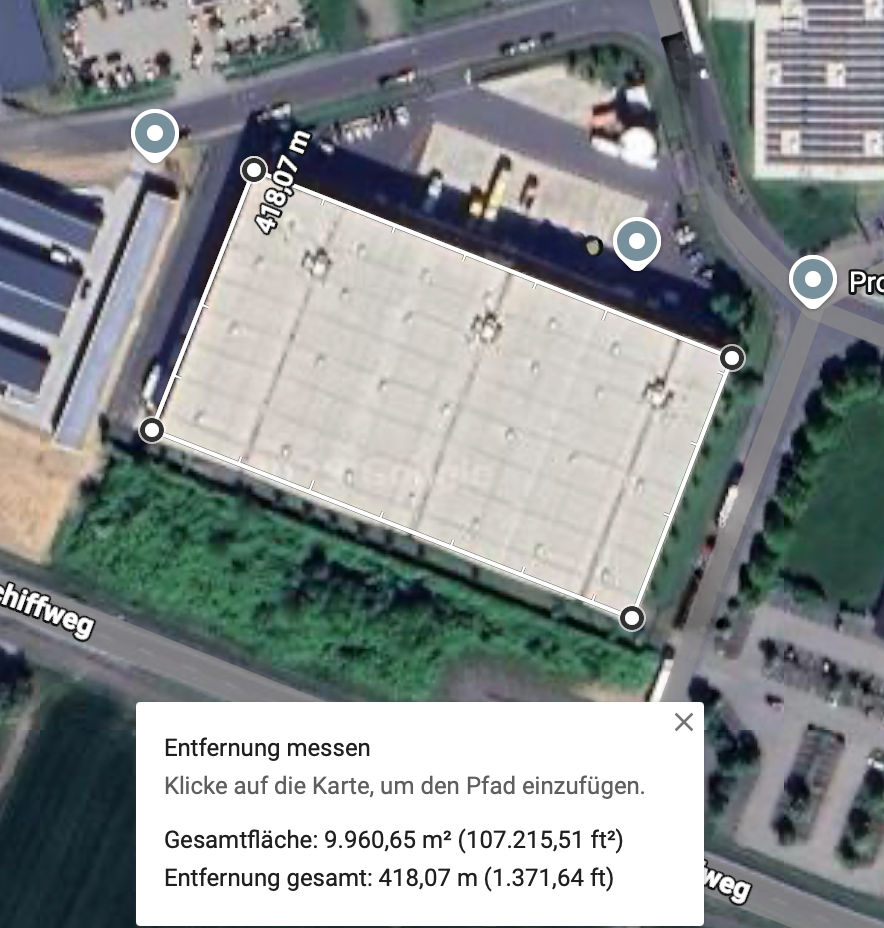Screen dimensions: 884x928
Task: Click the Entfernung messen heading
Action: pos(267,748)
